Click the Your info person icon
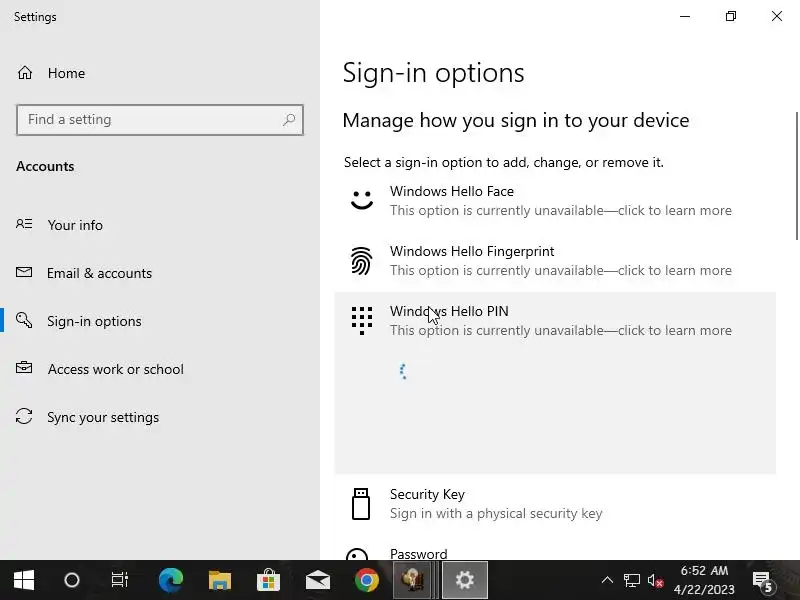 24,224
